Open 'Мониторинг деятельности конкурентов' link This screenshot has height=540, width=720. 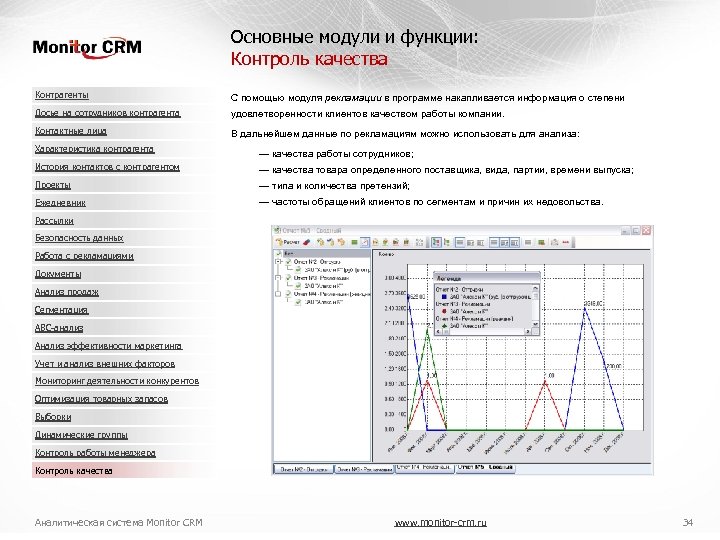pos(117,381)
